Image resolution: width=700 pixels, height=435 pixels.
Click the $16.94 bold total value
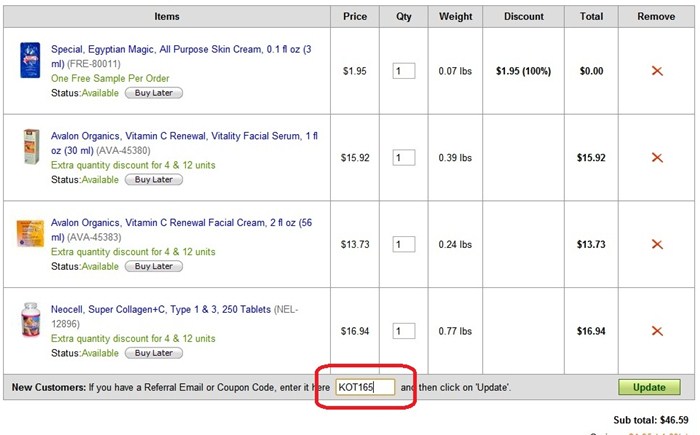[591, 331]
